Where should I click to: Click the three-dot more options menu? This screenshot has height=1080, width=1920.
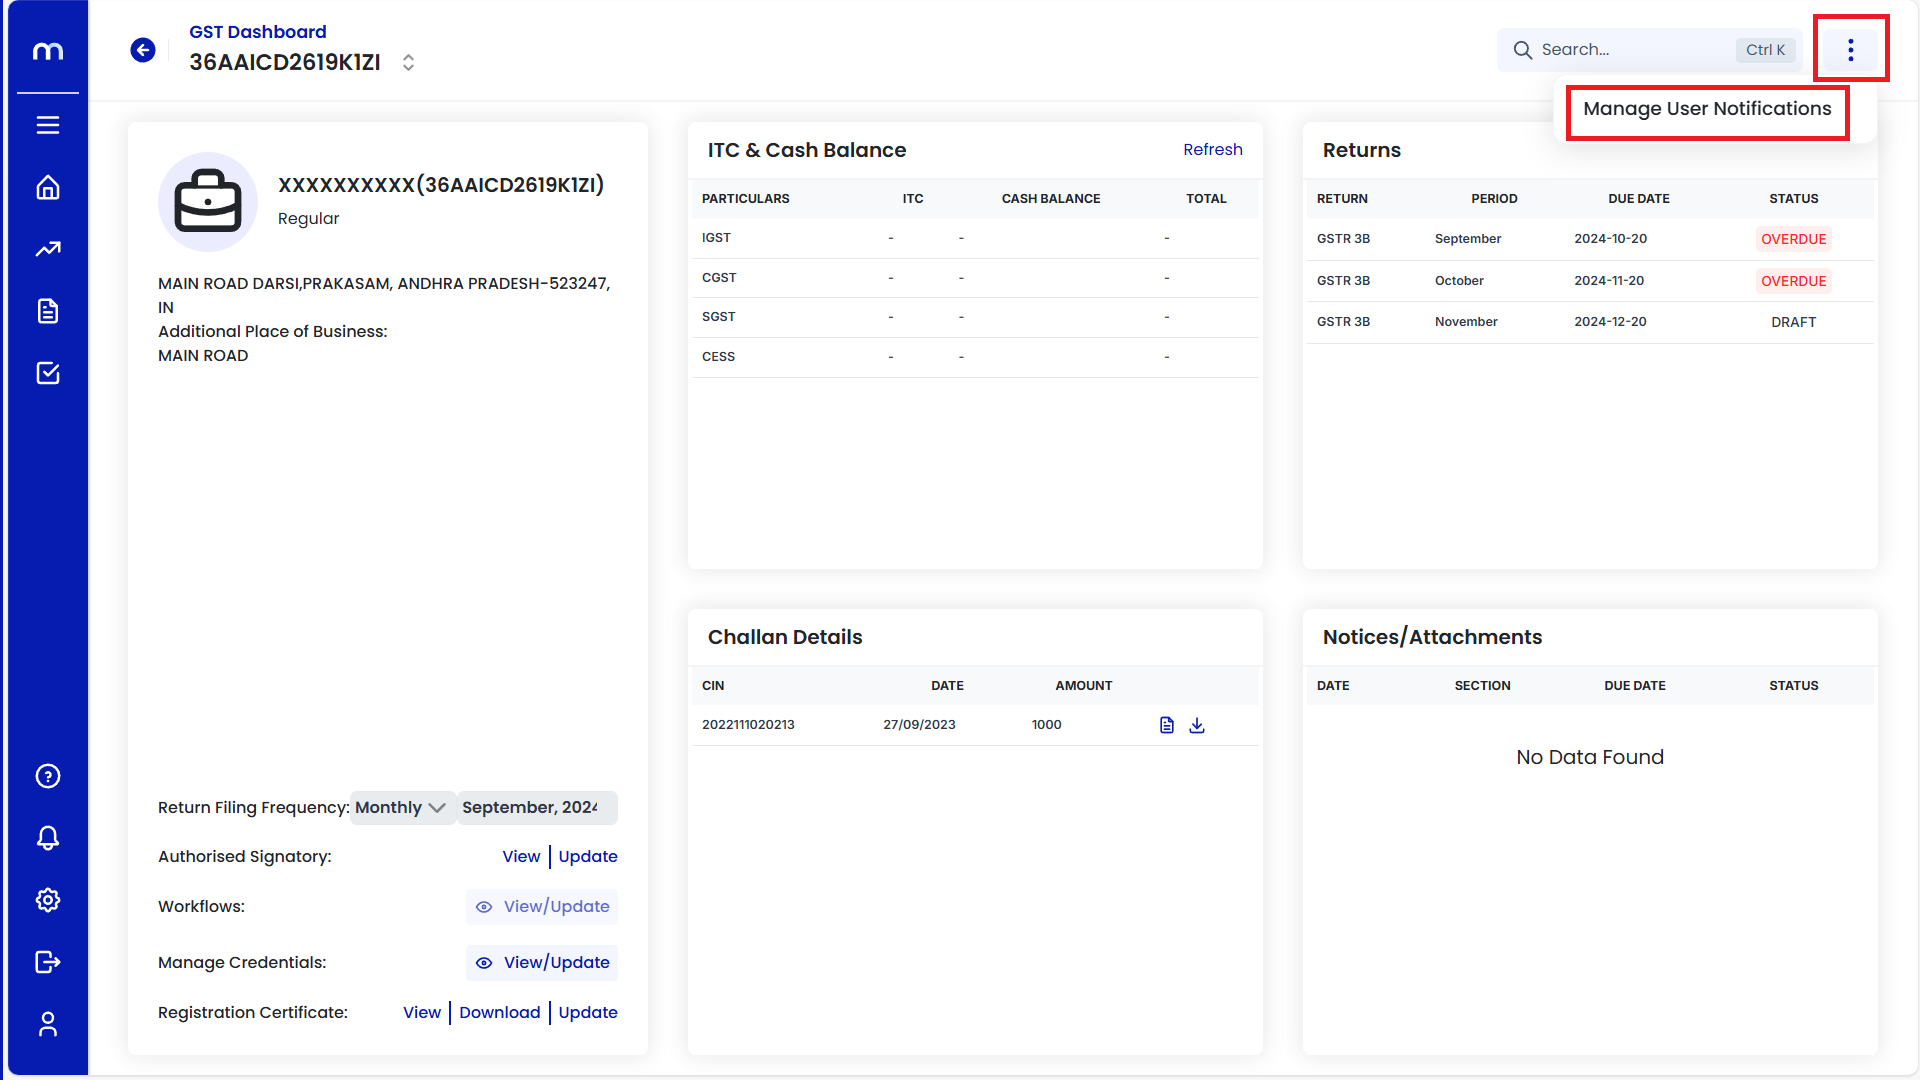(x=1850, y=50)
